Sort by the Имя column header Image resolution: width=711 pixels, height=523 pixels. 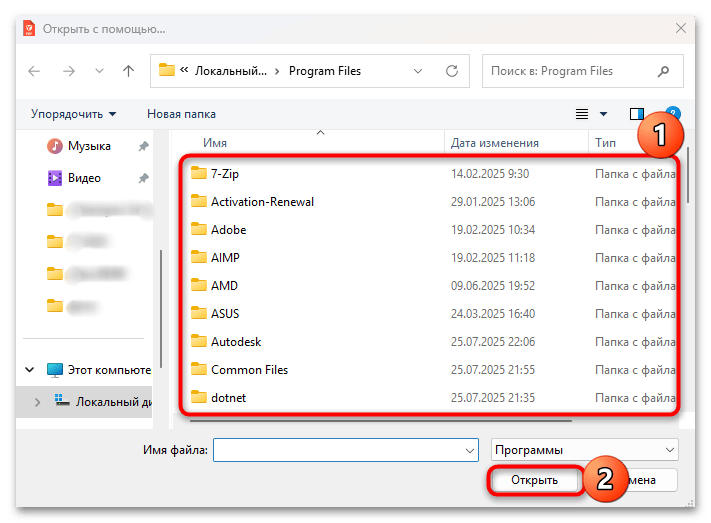(215, 143)
